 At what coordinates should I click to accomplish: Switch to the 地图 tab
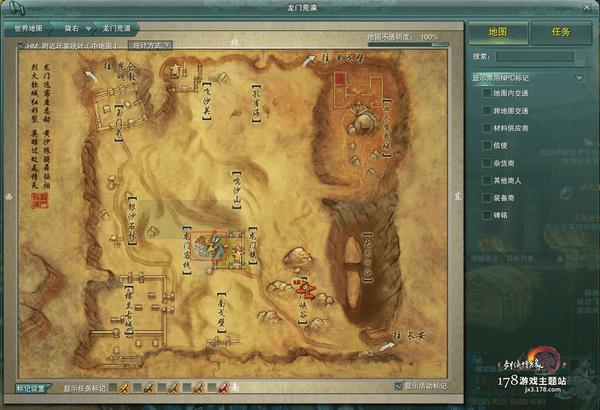pyautogui.click(x=498, y=32)
